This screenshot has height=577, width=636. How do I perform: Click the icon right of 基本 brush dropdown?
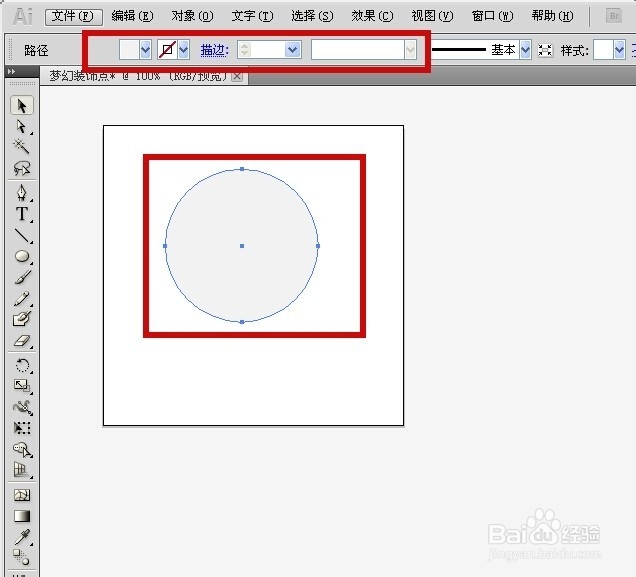545,50
